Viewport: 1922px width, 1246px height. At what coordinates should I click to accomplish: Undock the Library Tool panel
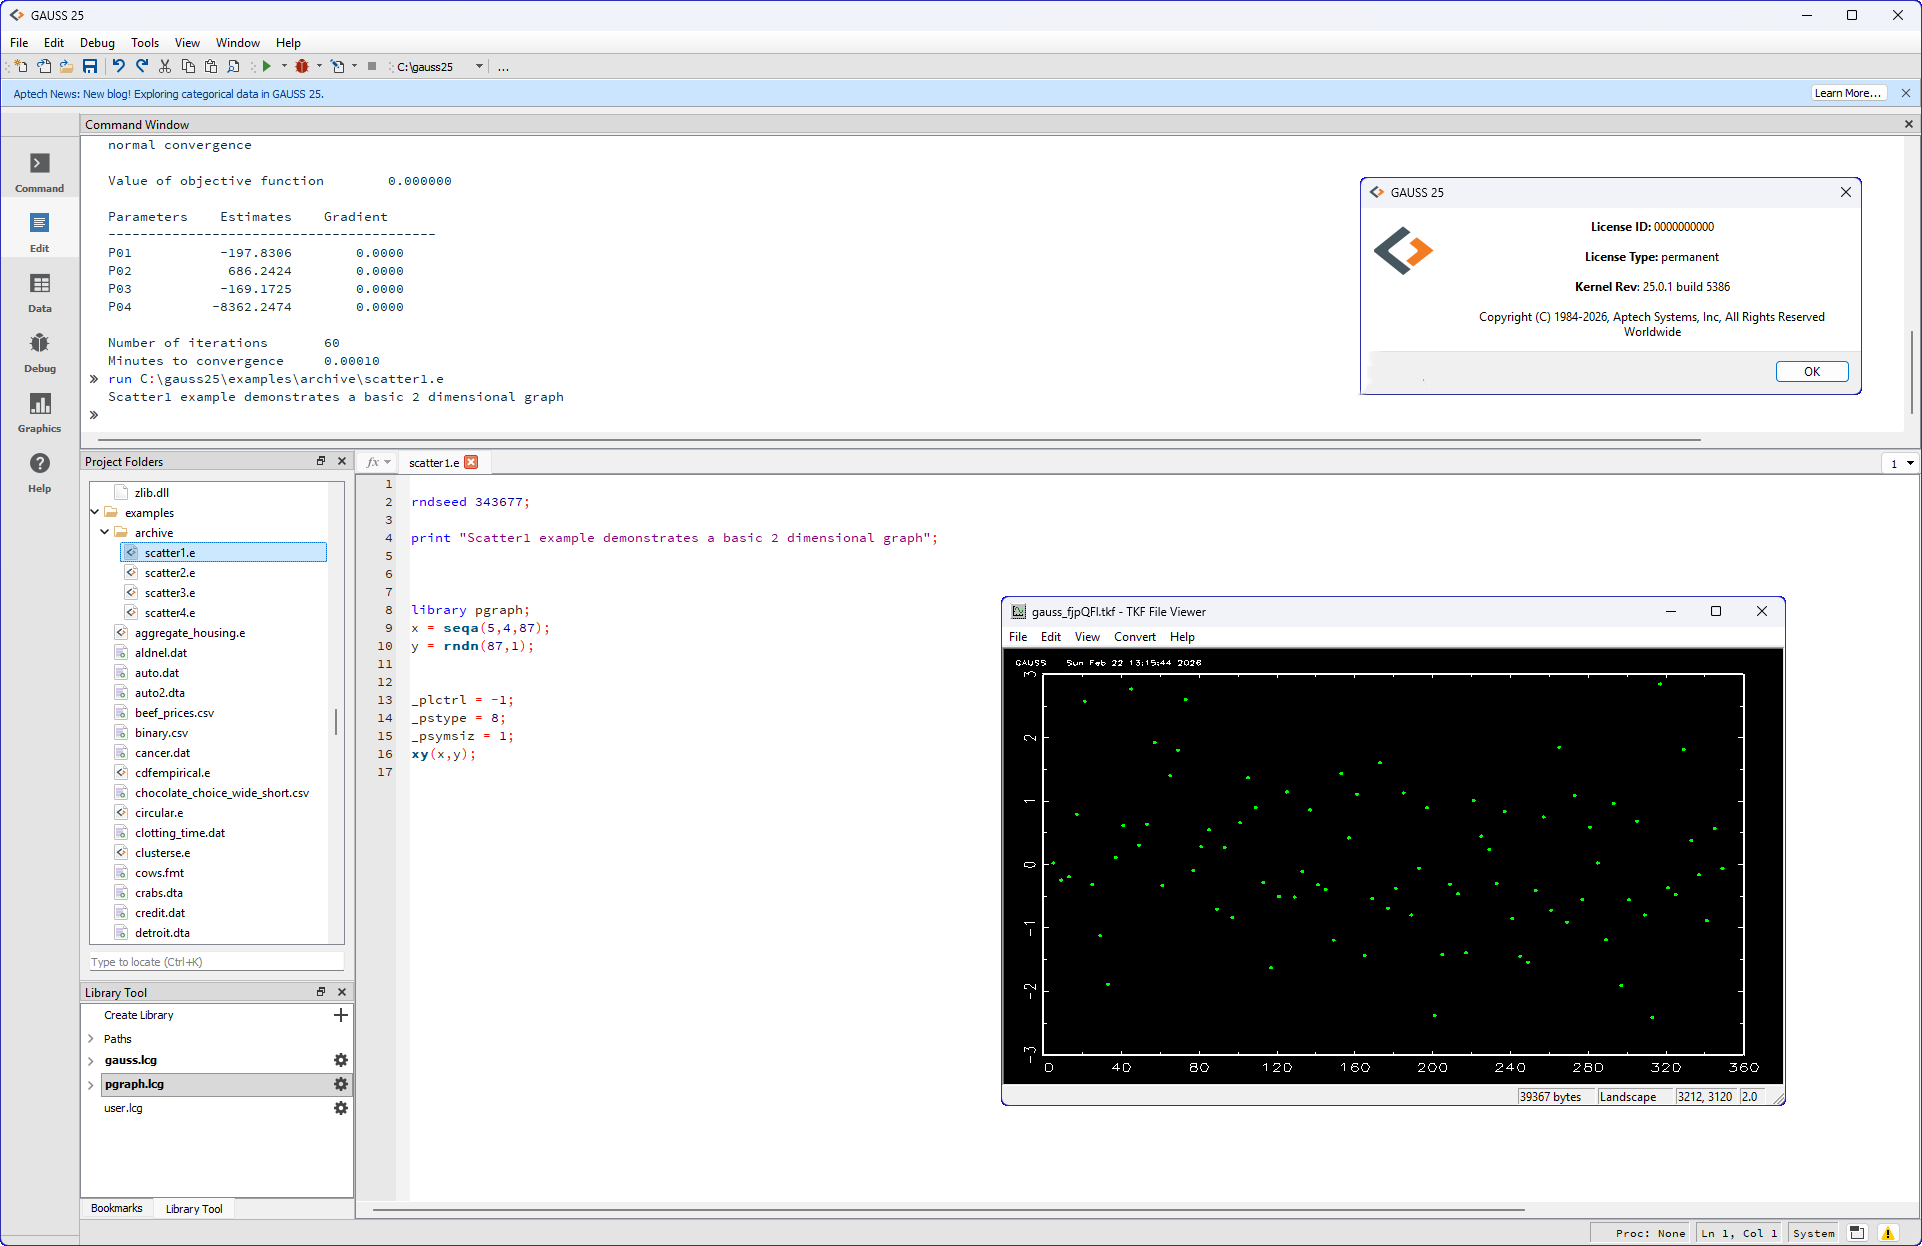tap(321, 992)
